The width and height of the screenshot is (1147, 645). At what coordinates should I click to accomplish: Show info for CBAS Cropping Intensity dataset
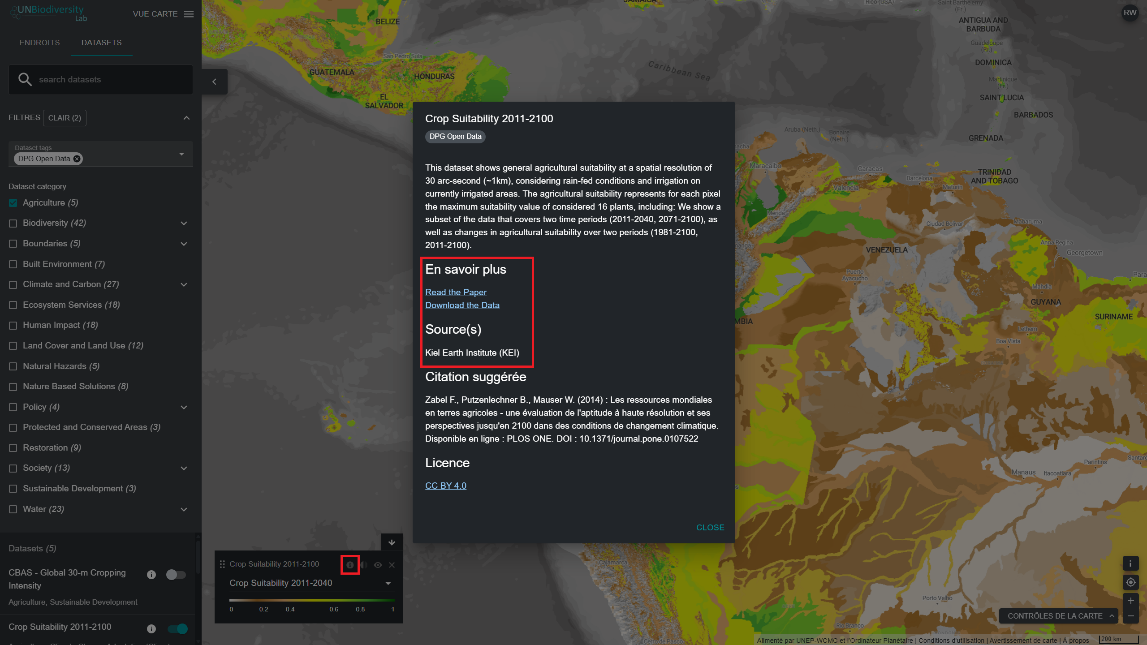coord(151,574)
